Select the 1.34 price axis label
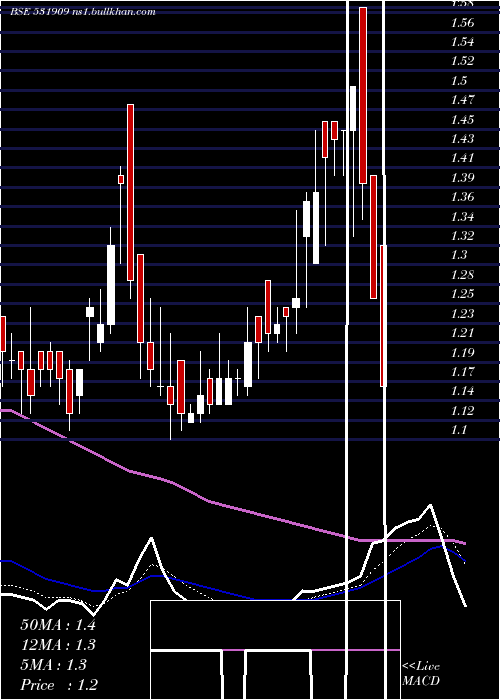 [462, 217]
